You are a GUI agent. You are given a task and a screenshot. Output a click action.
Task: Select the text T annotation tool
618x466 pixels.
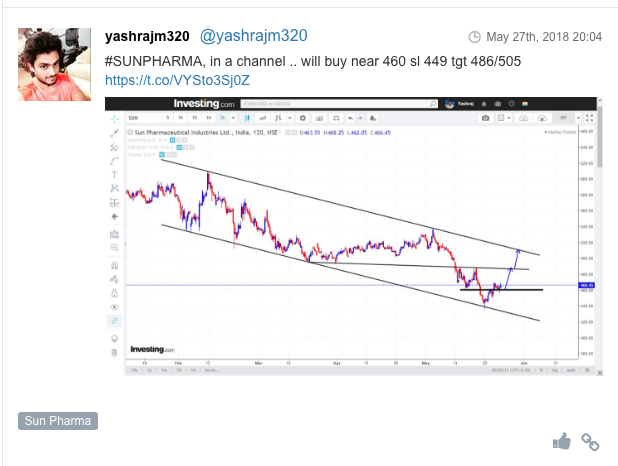114,175
